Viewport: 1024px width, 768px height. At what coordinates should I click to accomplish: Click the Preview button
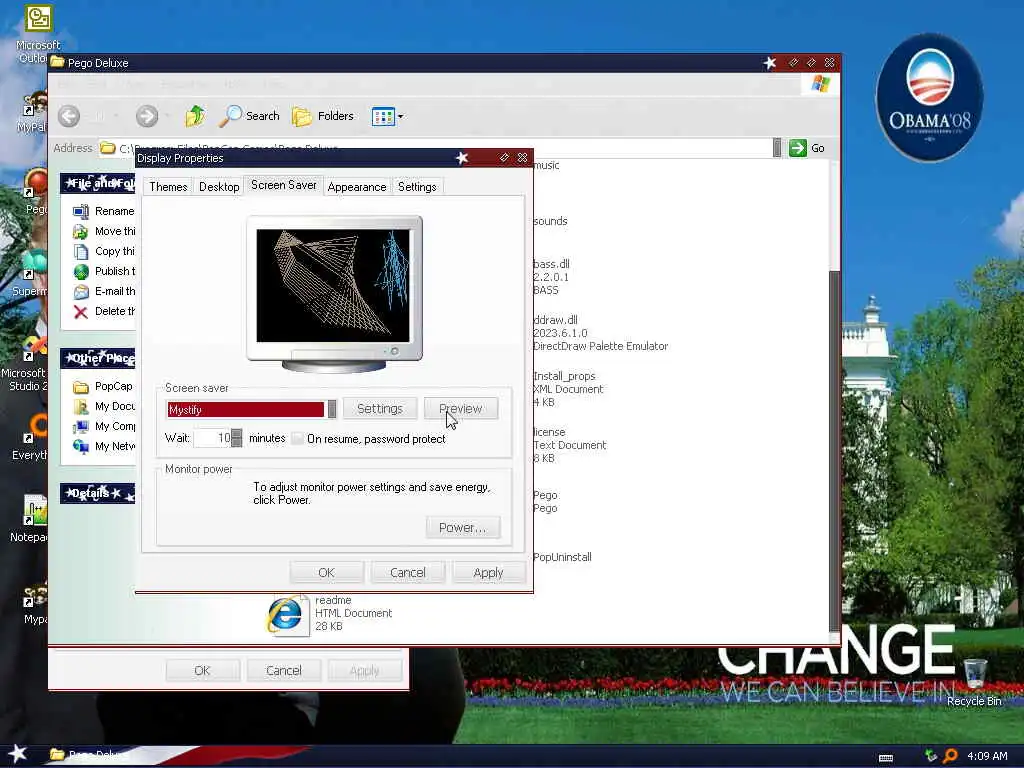[461, 409]
